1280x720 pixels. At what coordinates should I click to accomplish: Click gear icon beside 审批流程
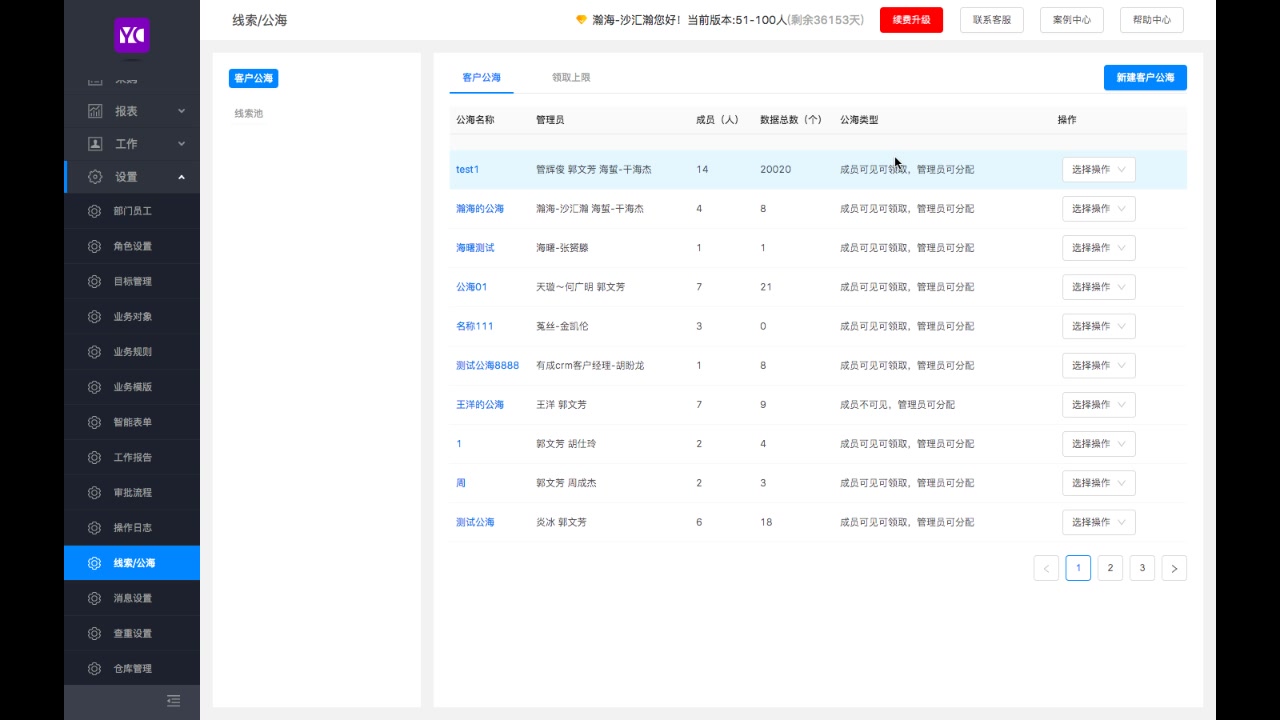tap(94, 492)
